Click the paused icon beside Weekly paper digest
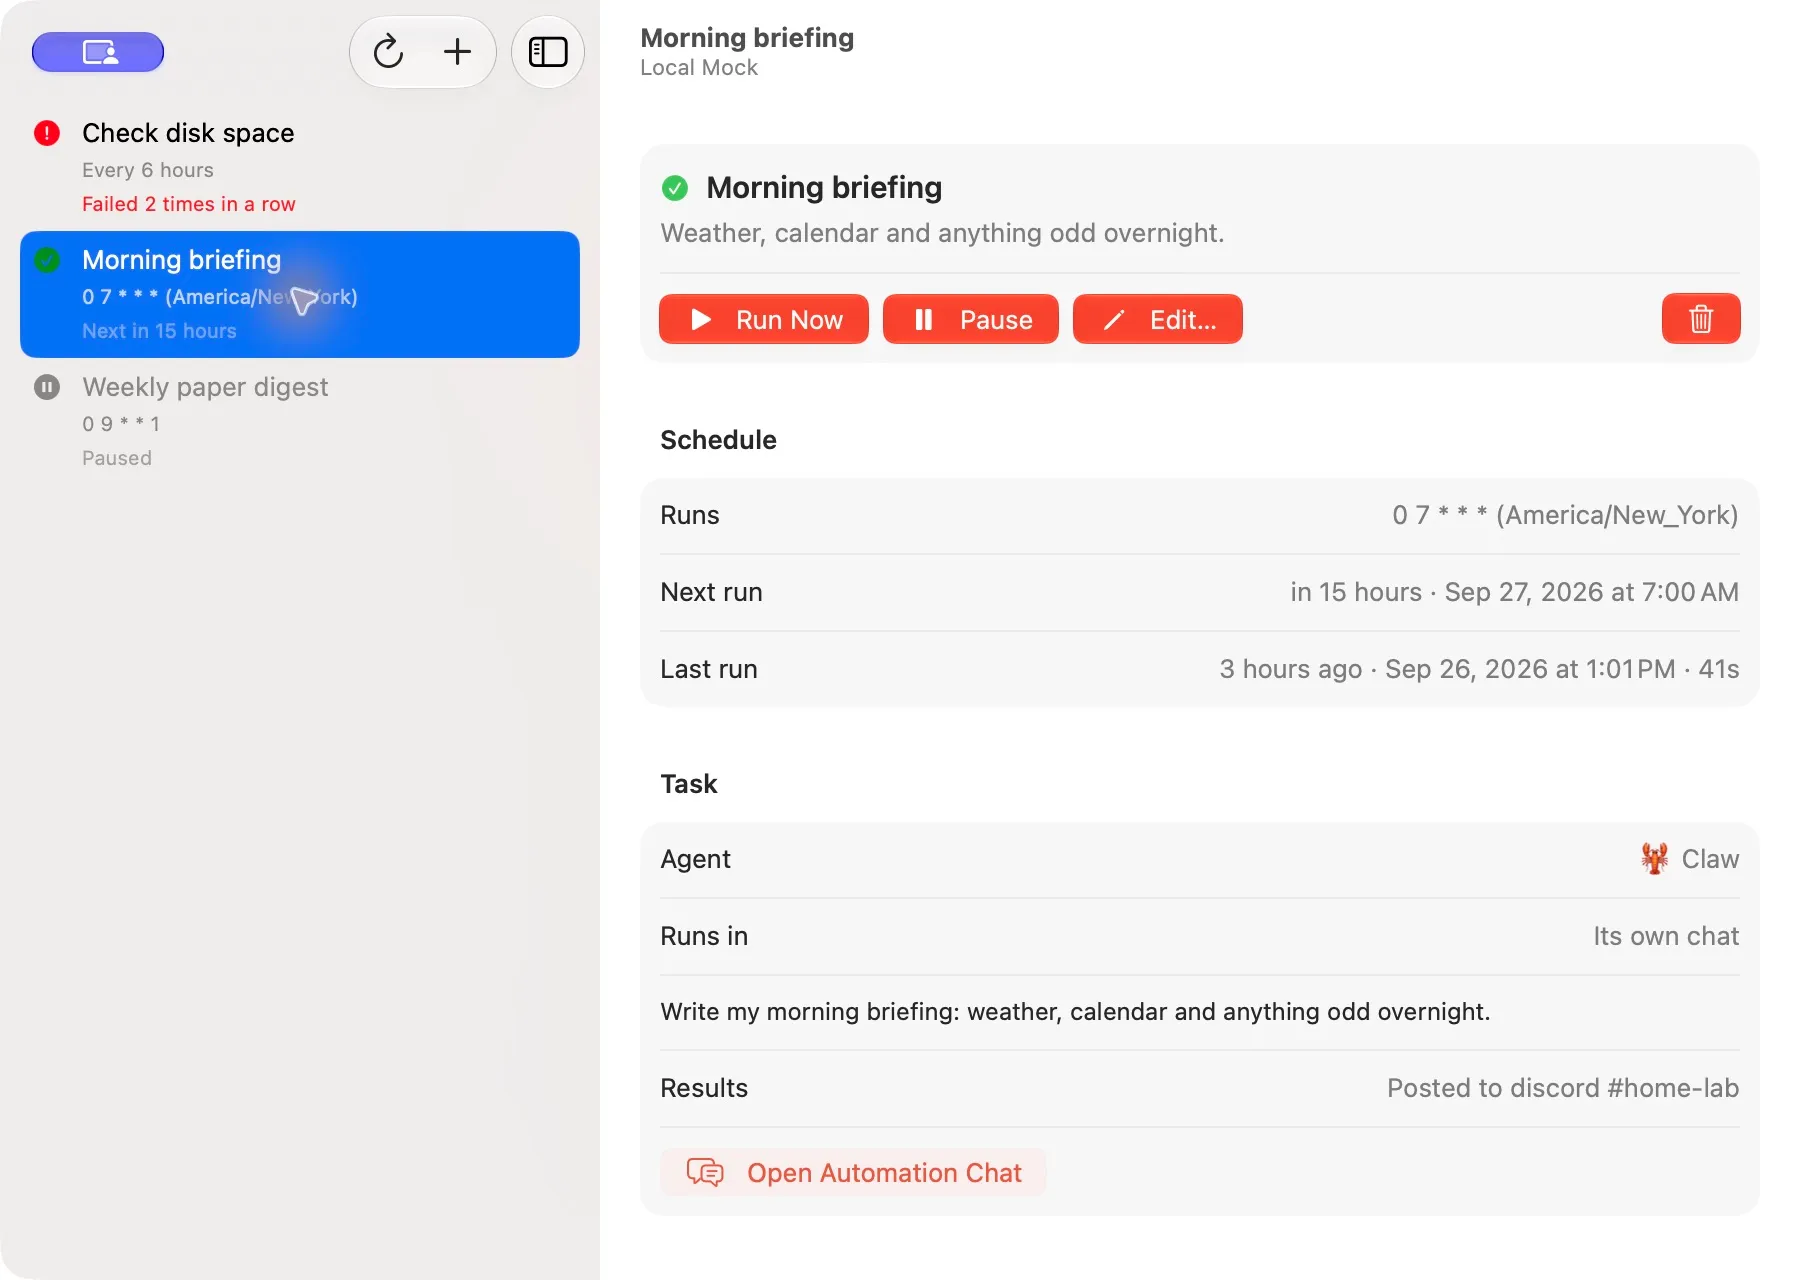 coord(47,387)
